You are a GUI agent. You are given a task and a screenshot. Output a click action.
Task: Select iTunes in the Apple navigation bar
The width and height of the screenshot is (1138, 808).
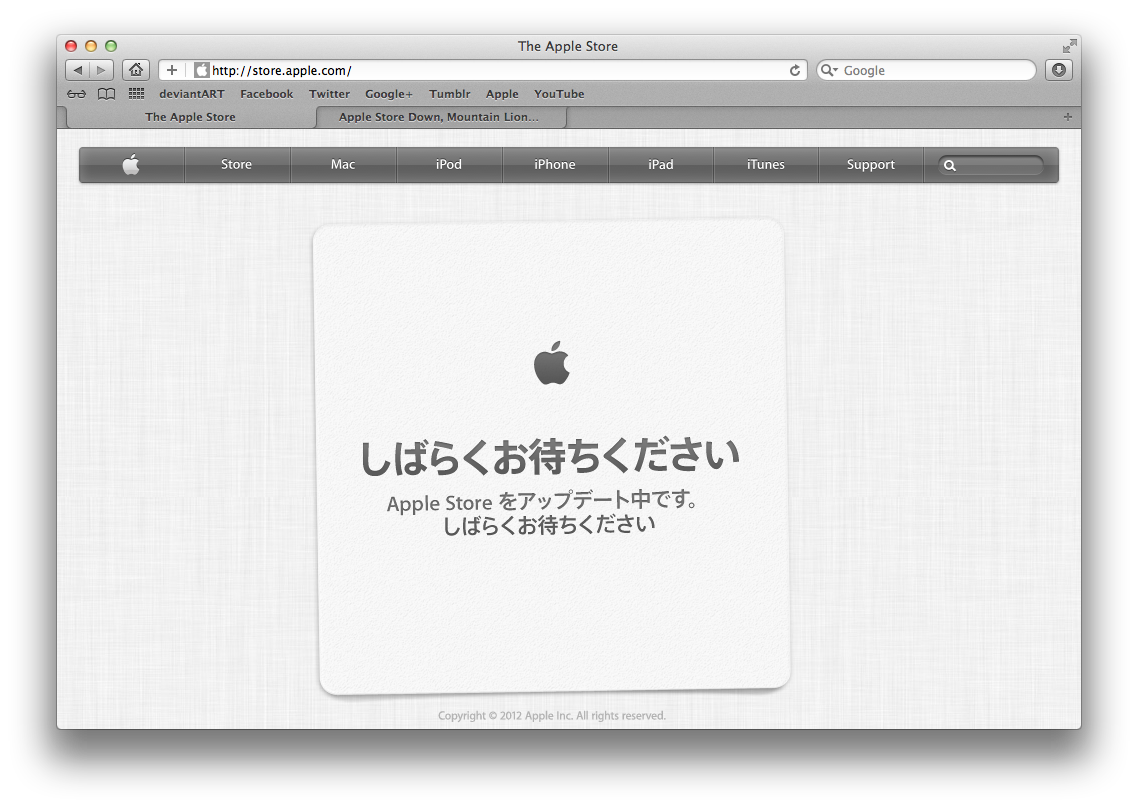(766, 165)
